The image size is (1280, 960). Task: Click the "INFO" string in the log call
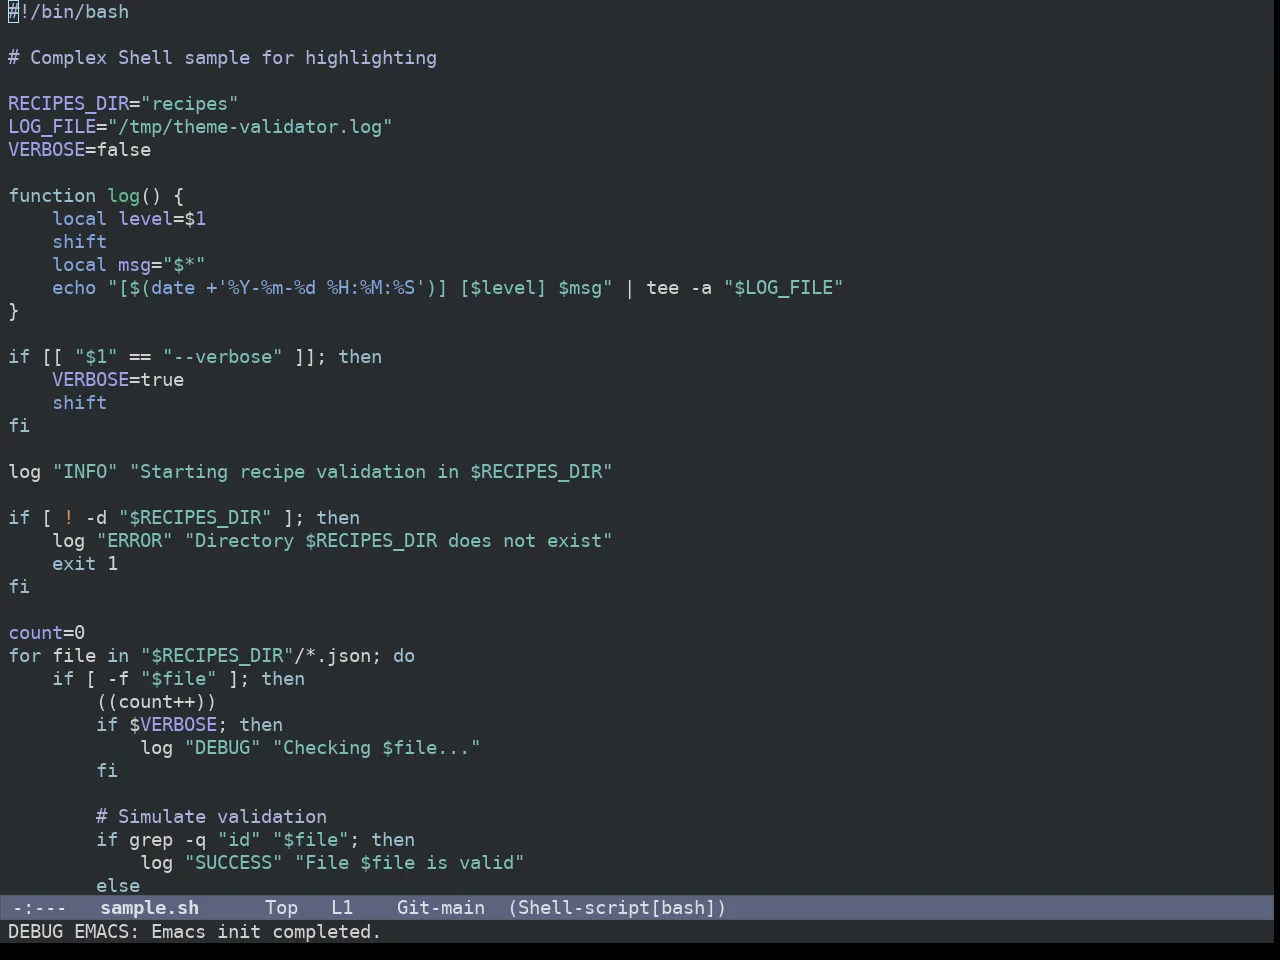click(85, 472)
